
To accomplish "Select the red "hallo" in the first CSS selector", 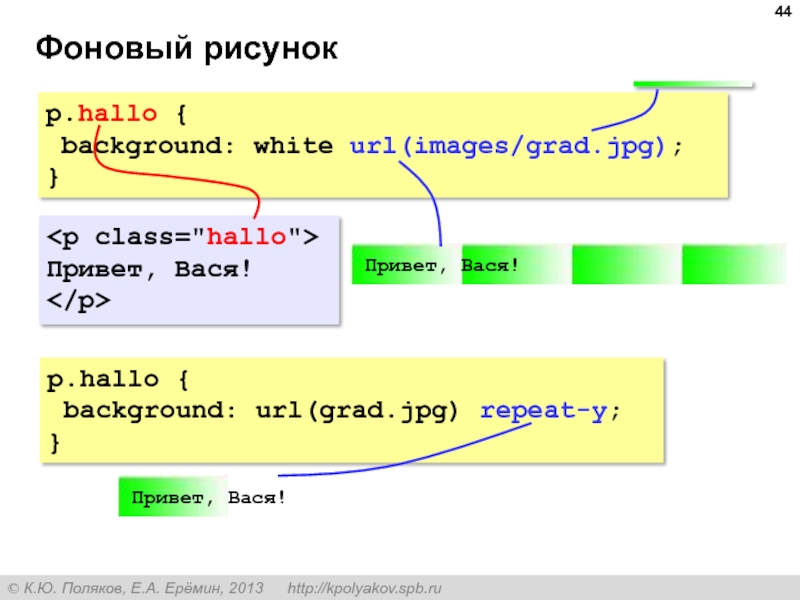I will pyautogui.click(x=117, y=113).
